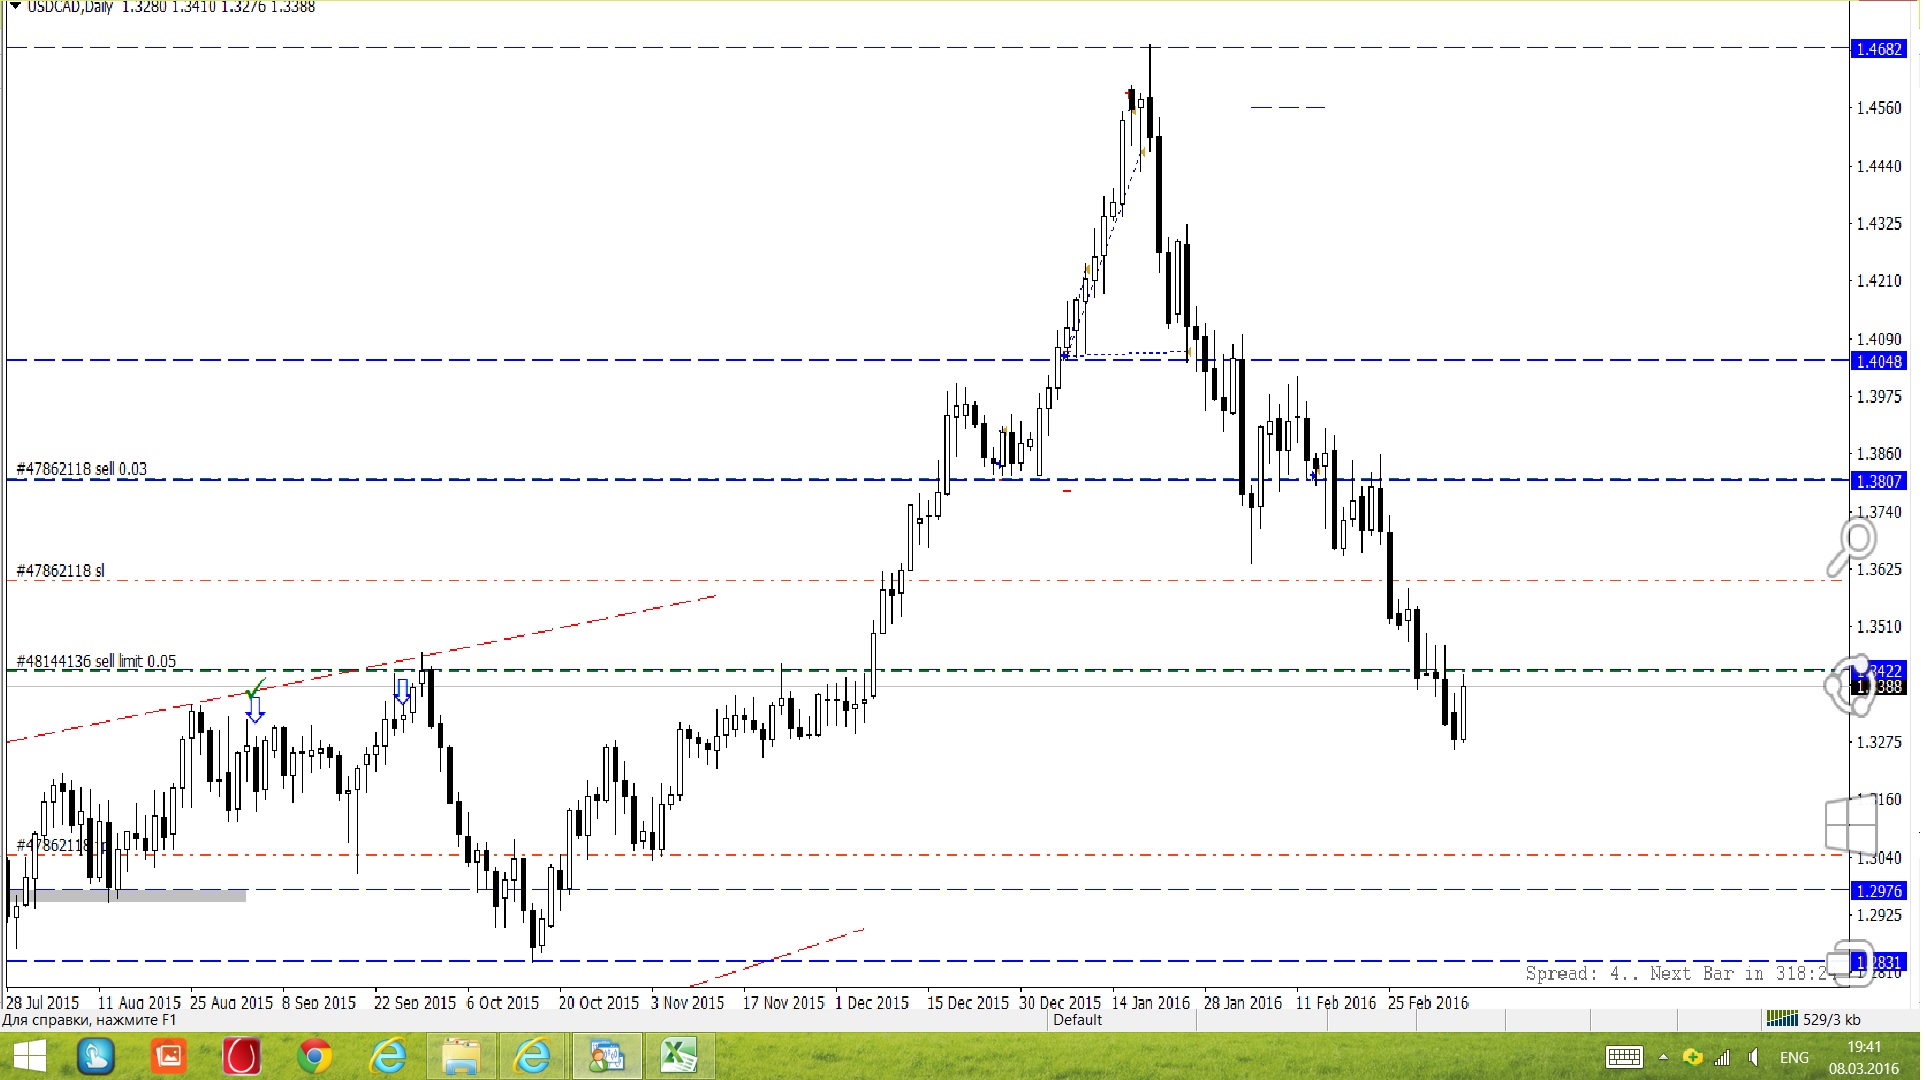Open the yellow-green security tray icon
The width and height of the screenshot is (1926, 1080).
coord(1692,1057)
